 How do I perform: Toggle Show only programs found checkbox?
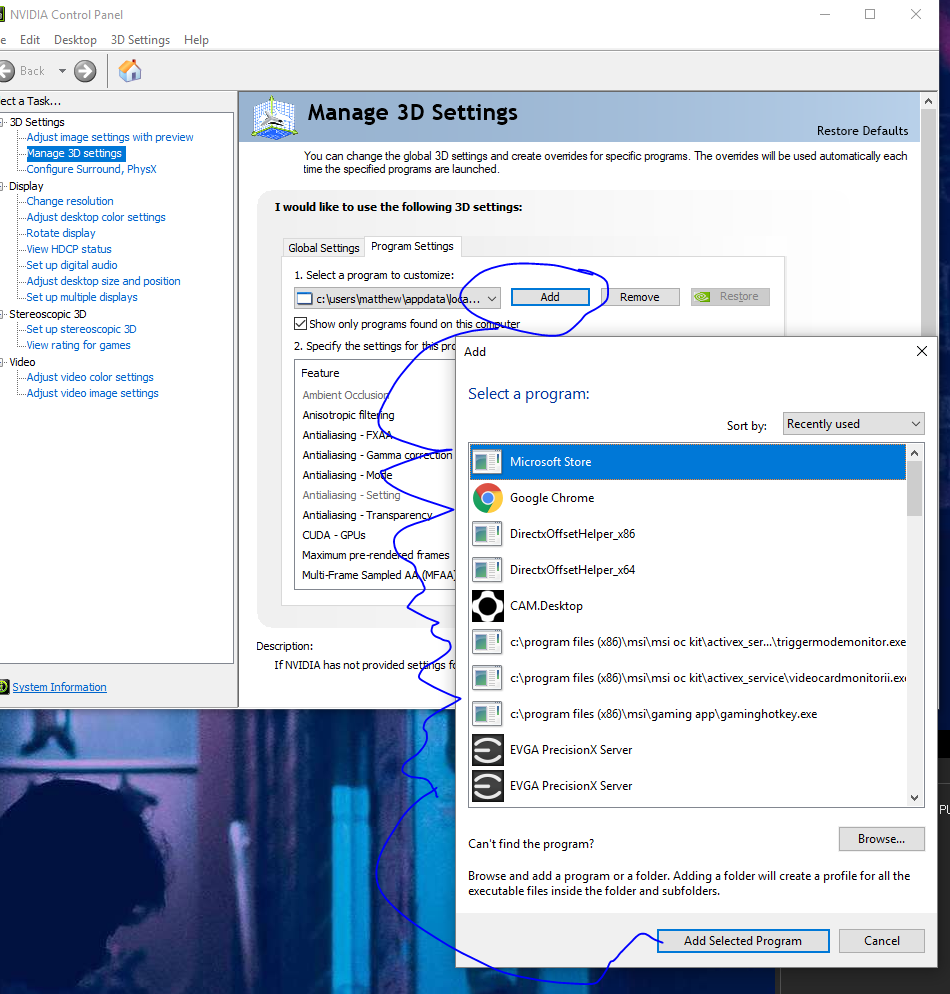pyautogui.click(x=300, y=324)
